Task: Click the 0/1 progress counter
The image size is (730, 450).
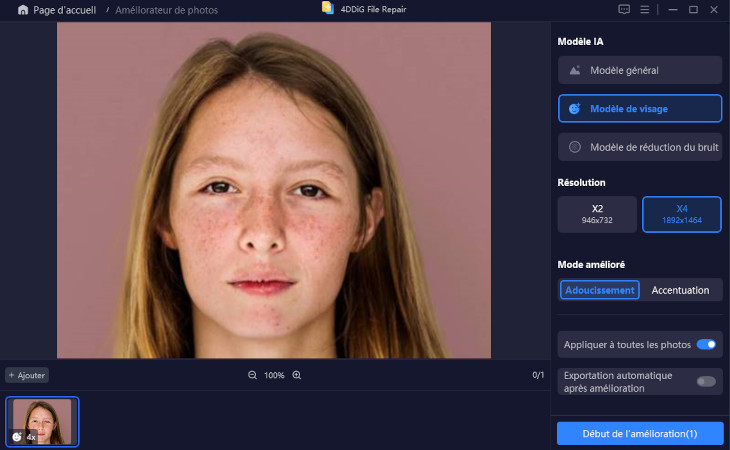Action: (538, 375)
